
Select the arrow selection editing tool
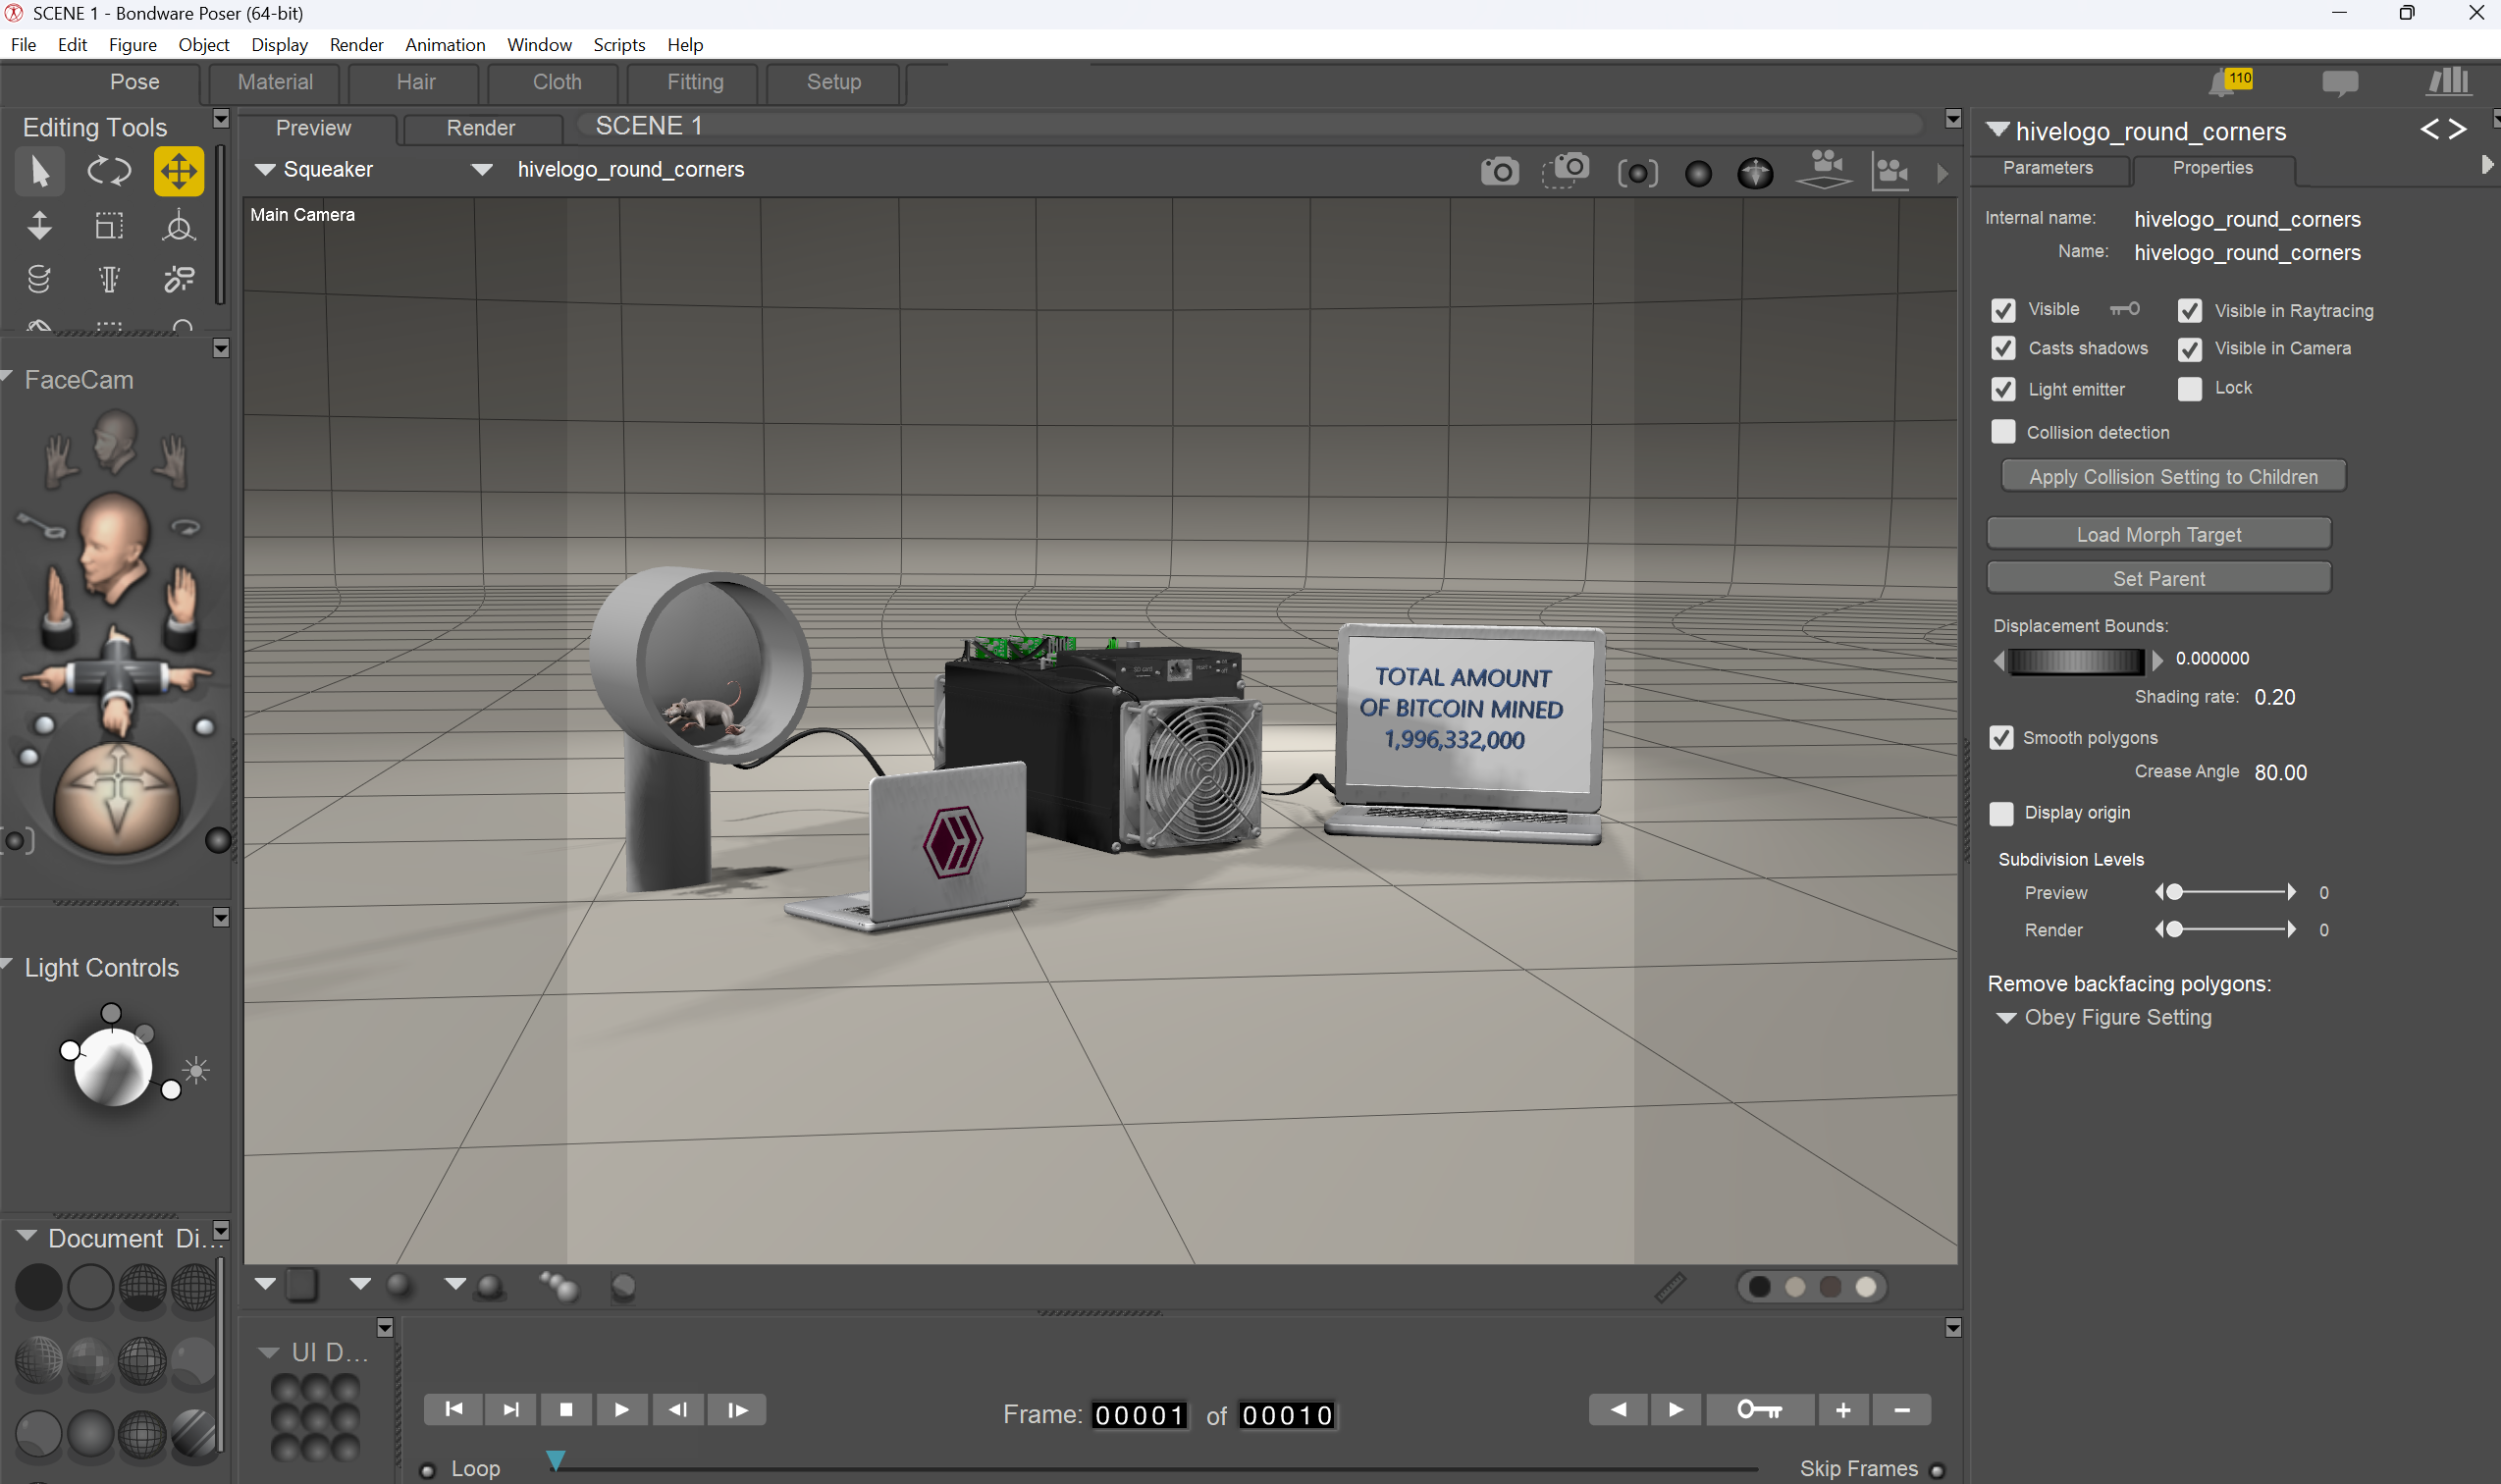(x=40, y=172)
